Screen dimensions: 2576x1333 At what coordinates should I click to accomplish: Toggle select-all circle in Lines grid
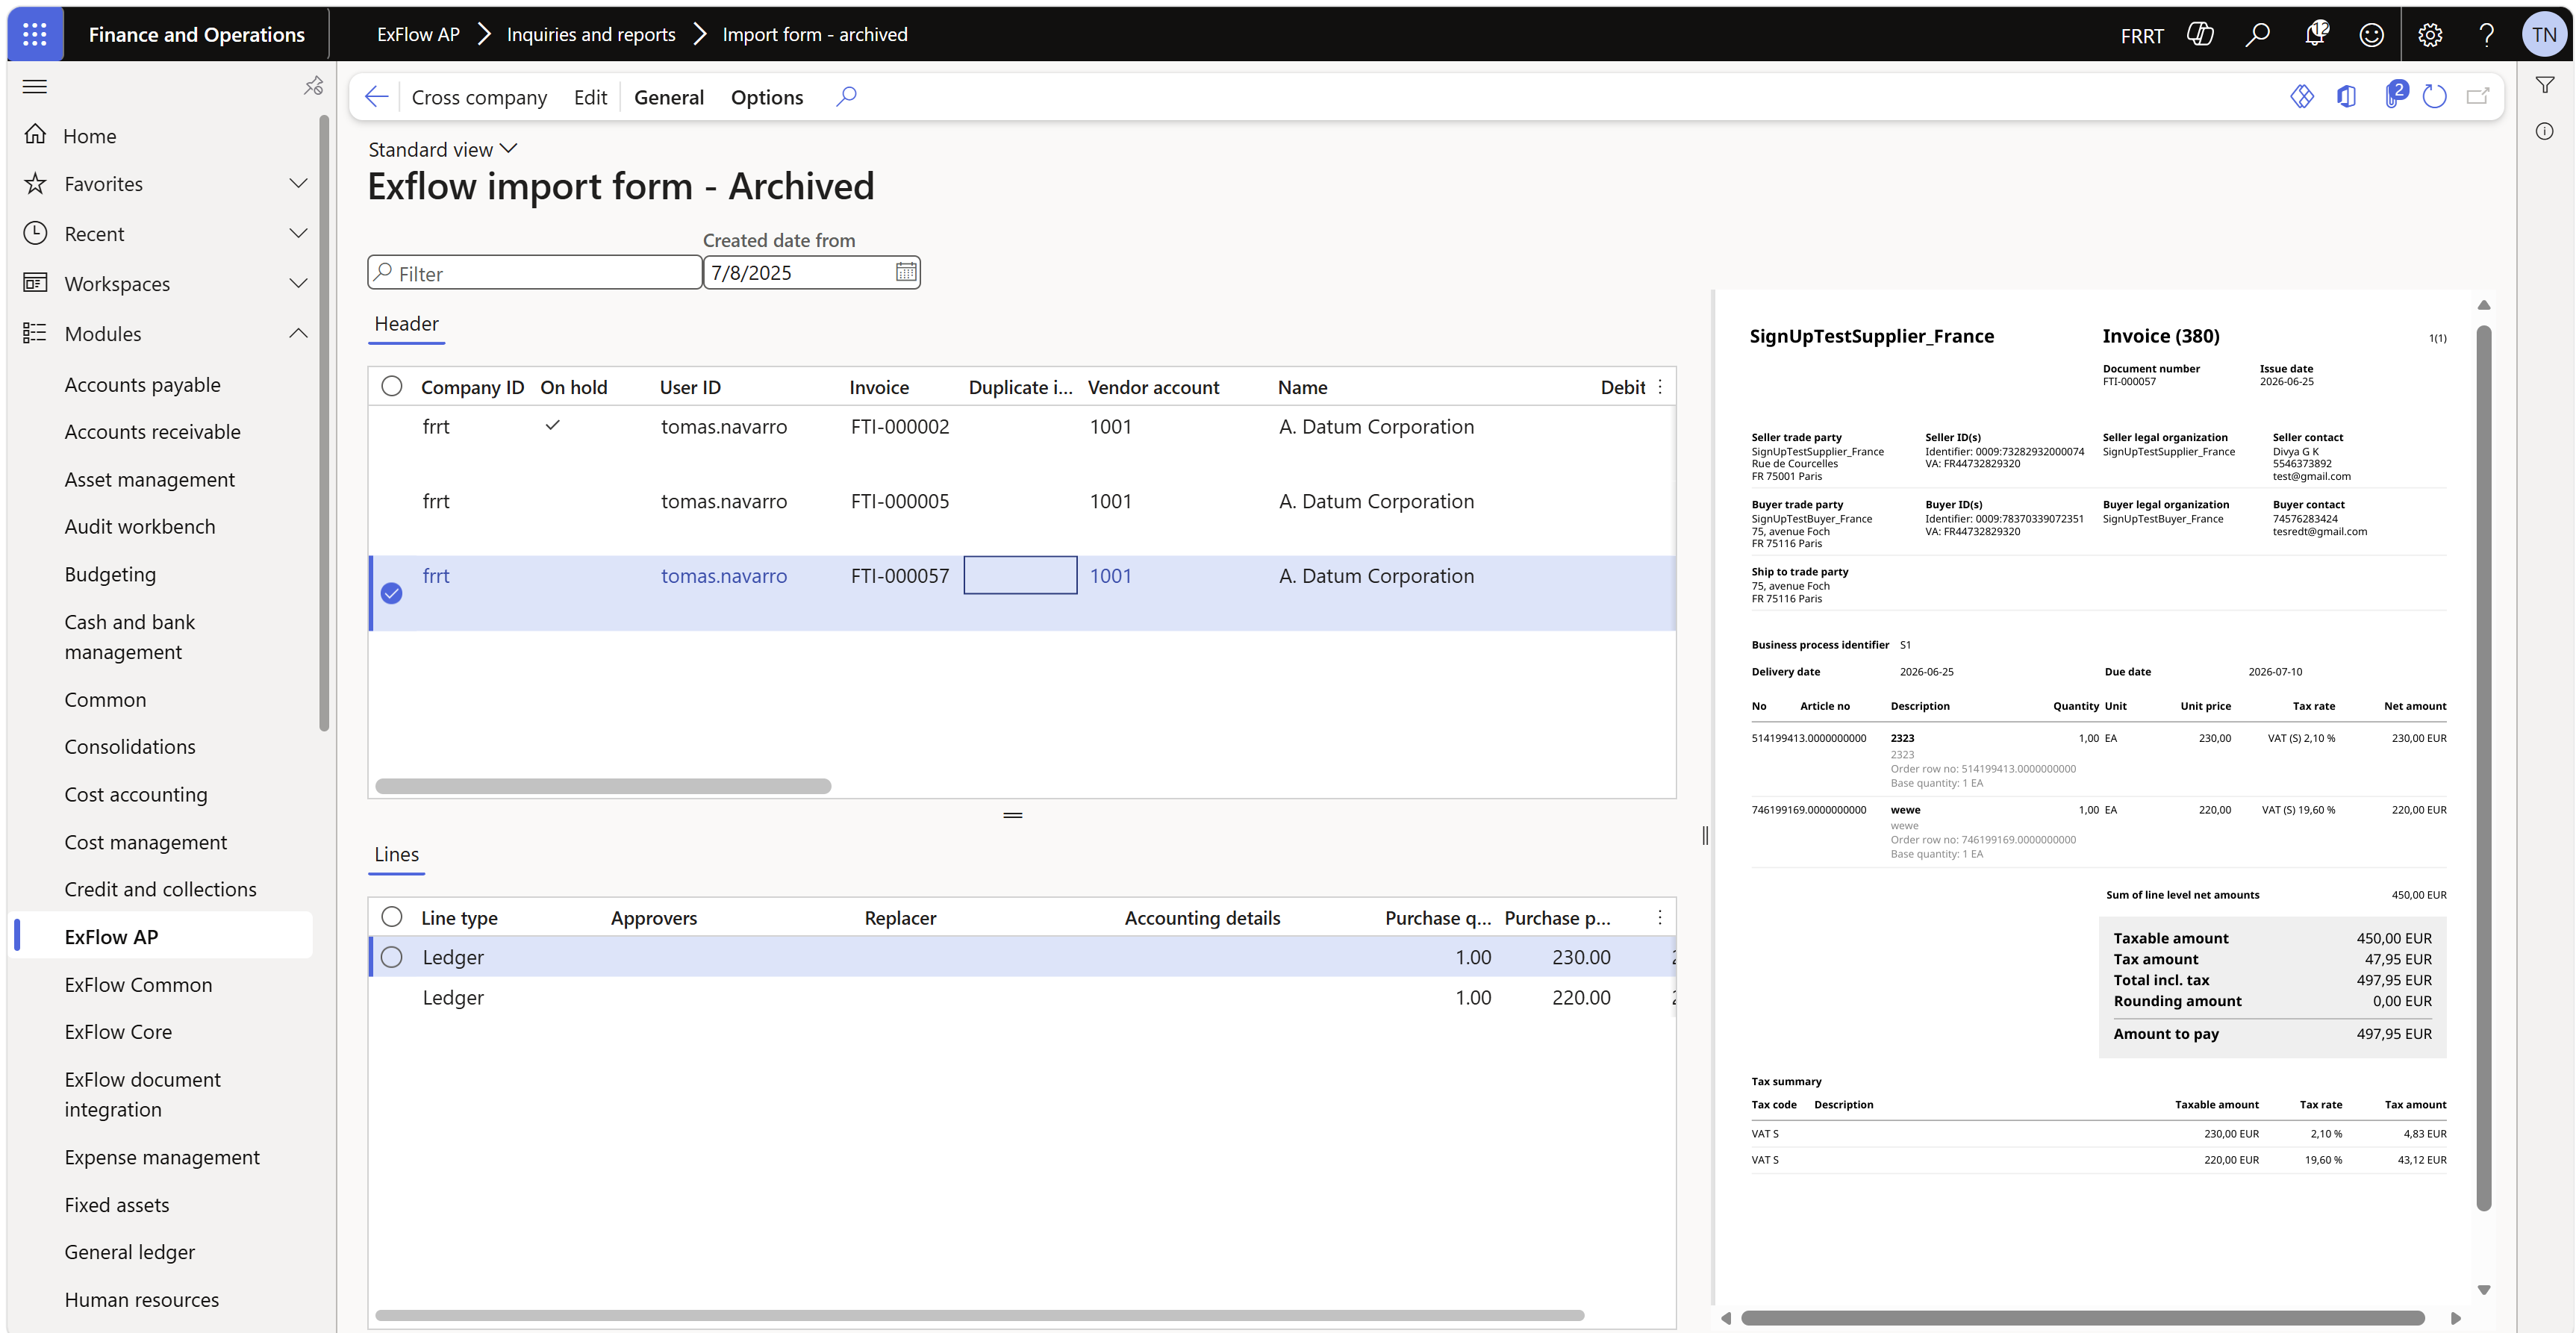click(392, 917)
